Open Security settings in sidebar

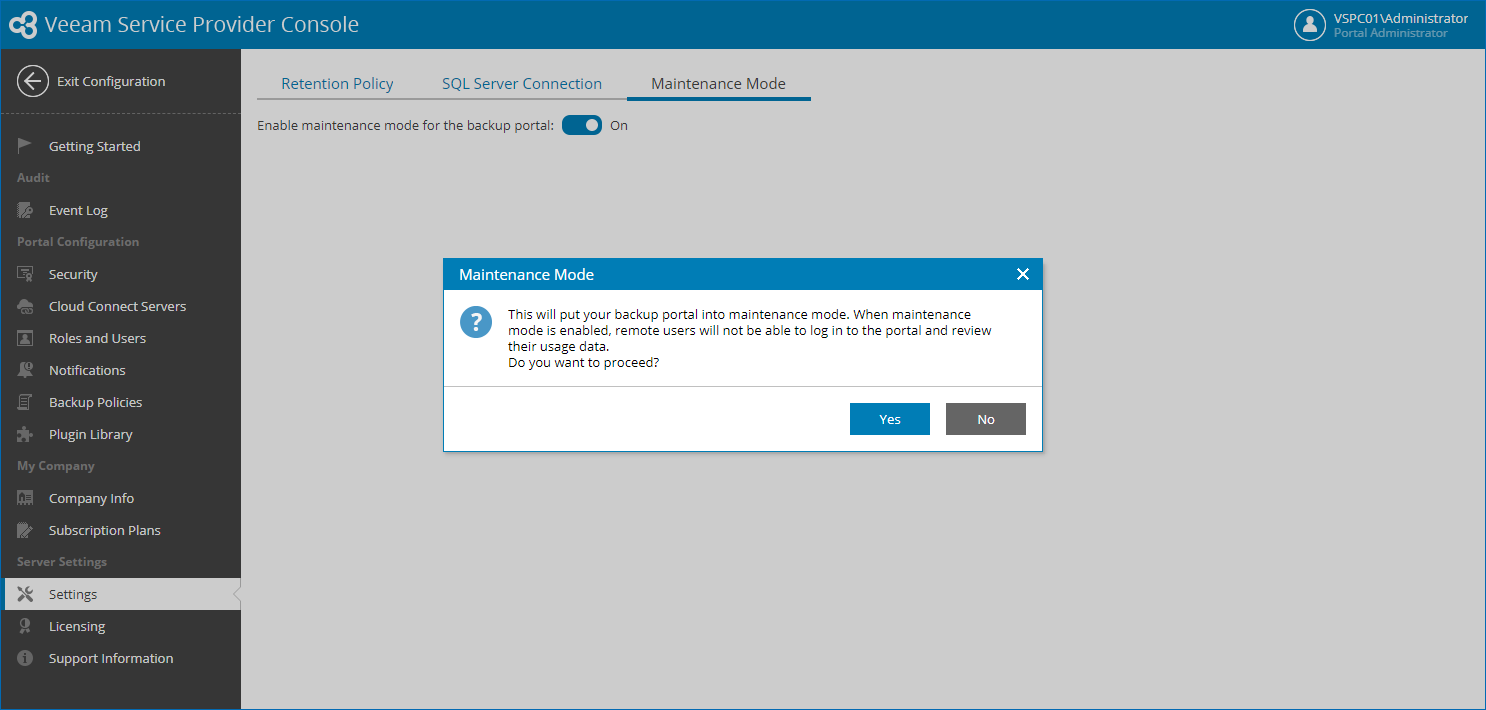[120, 274]
